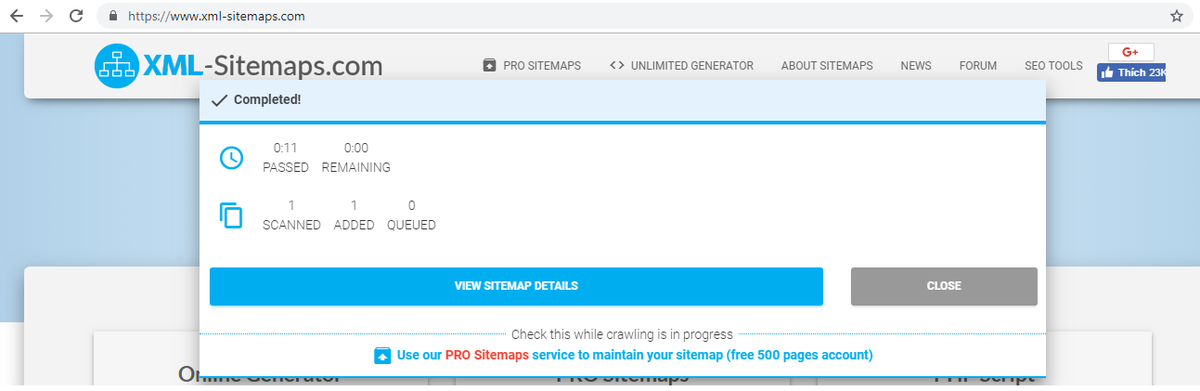Click the Google+ button
Viewport: 1200px width, 391px height.
(x=1131, y=52)
